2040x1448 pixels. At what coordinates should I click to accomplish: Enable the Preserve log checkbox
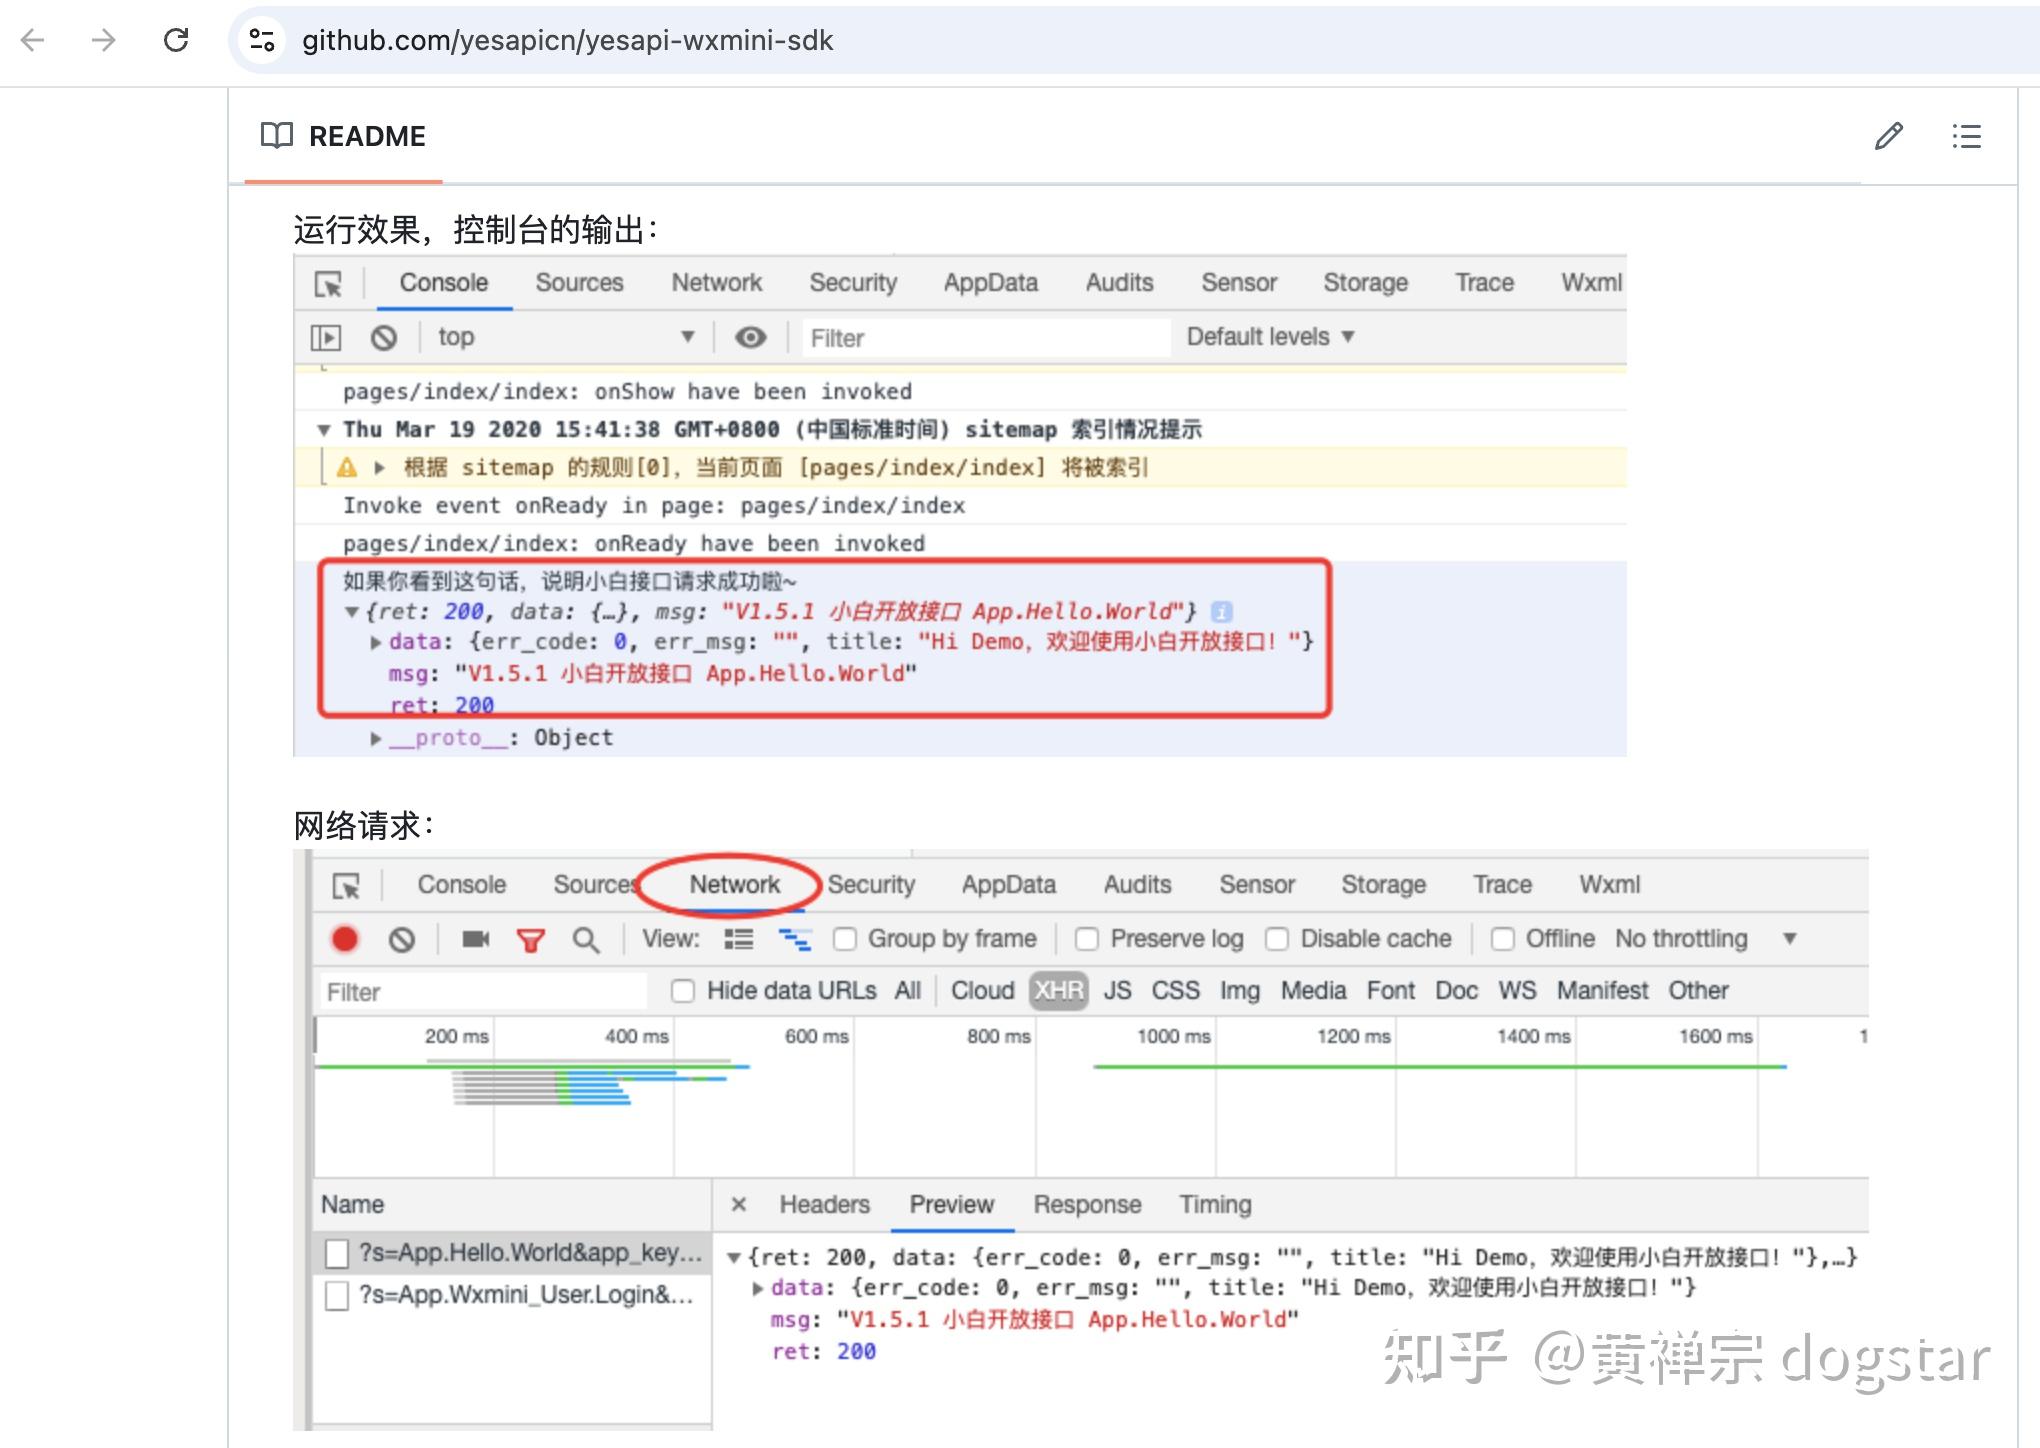1088,939
